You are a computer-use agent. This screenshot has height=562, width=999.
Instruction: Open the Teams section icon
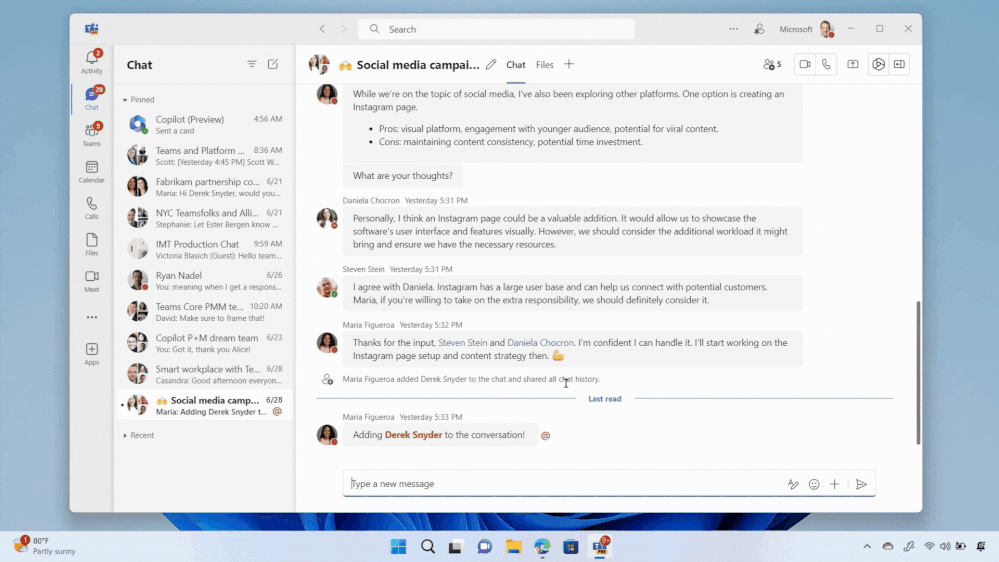(92, 134)
